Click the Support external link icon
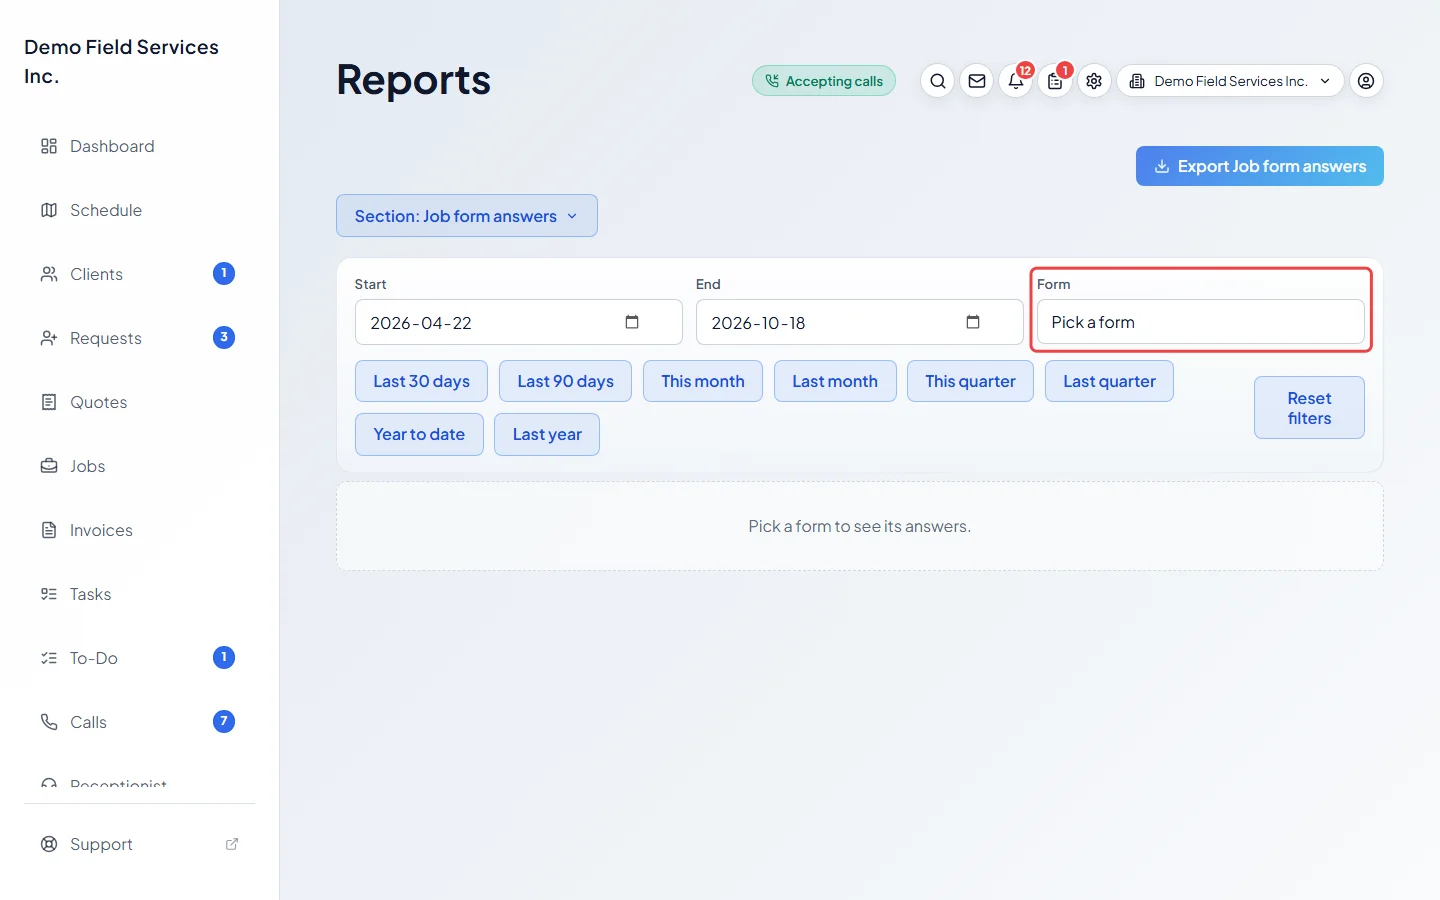The image size is (1440, 900). coord(232,844)
